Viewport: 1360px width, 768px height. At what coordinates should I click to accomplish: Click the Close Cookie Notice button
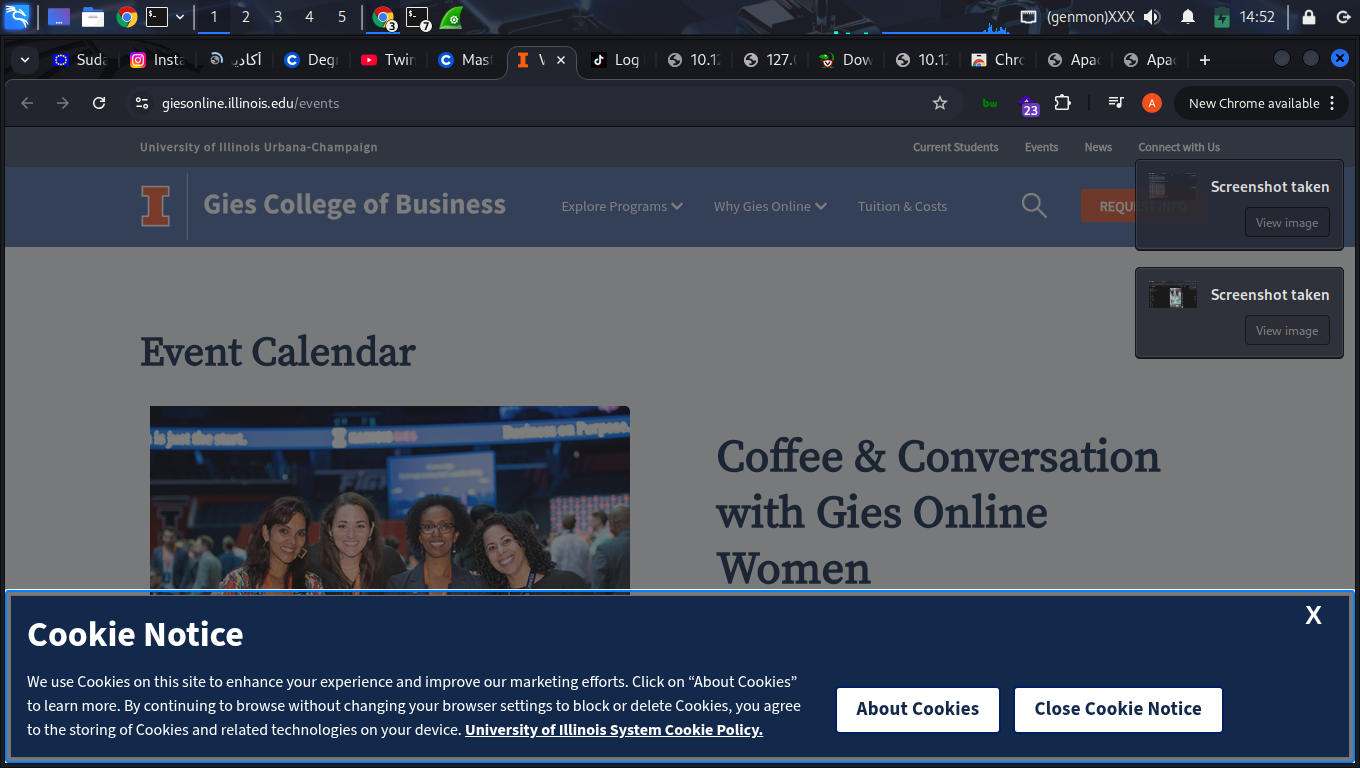(x=1118, y=710)
